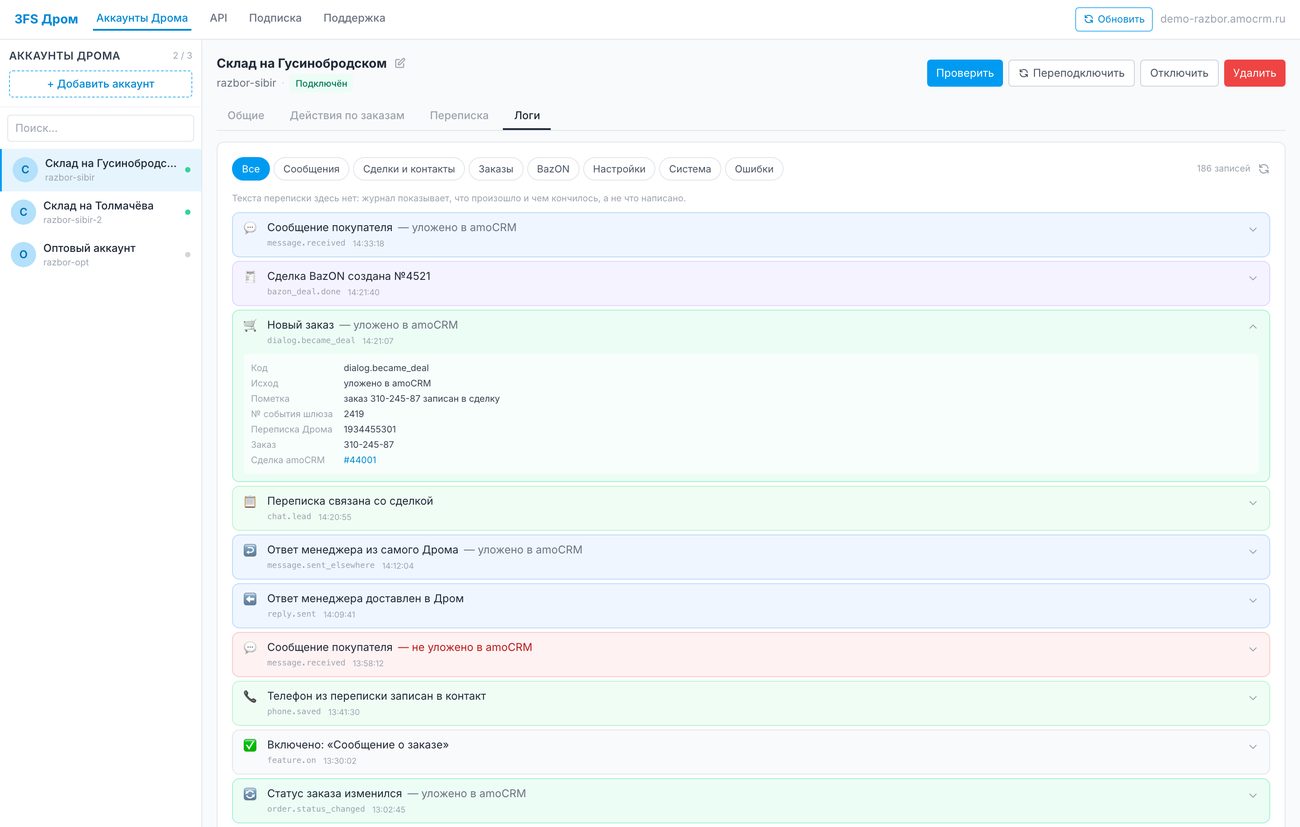The width and height of the screenshot is (1300, 827).
Task: Filter logs by Заказы
Action: click(496, 169)
